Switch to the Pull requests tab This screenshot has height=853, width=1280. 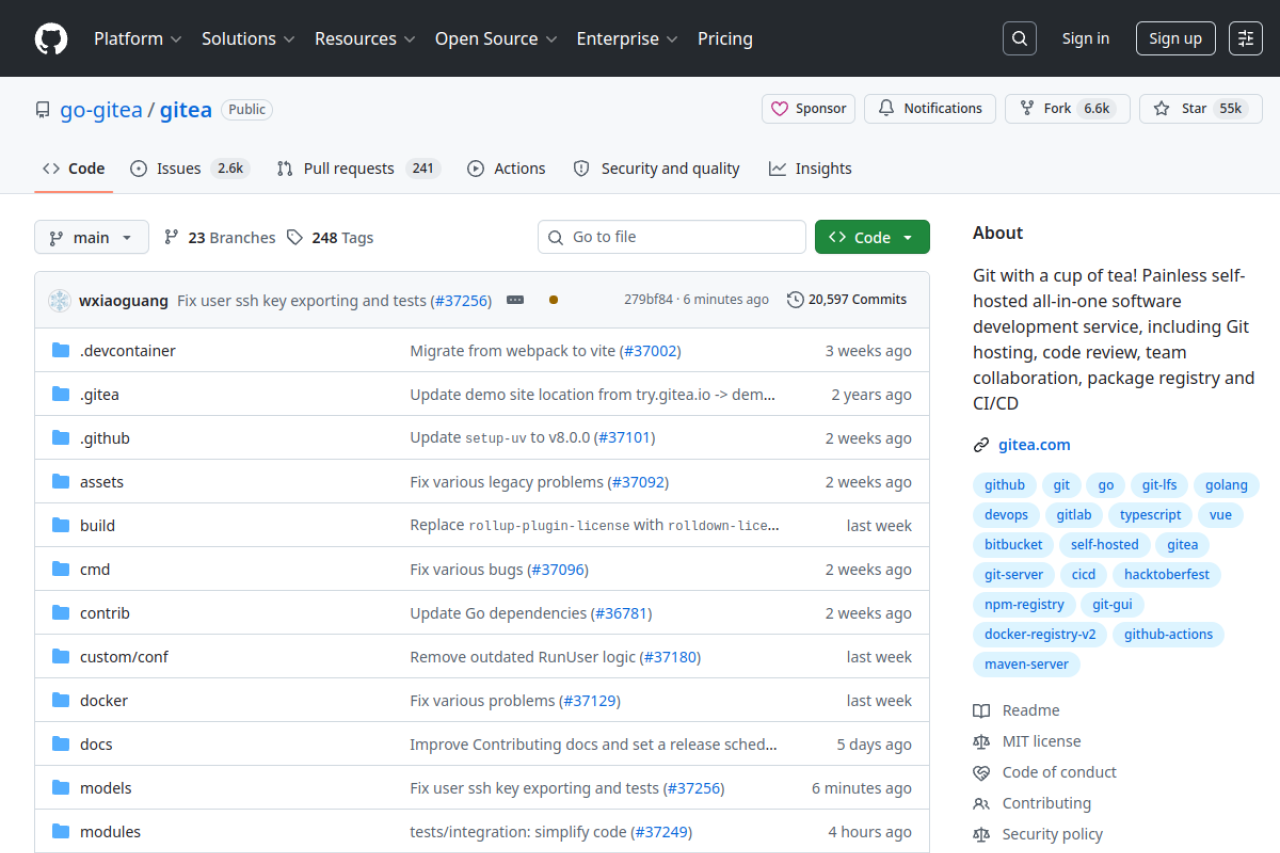[x=343, y=168]
